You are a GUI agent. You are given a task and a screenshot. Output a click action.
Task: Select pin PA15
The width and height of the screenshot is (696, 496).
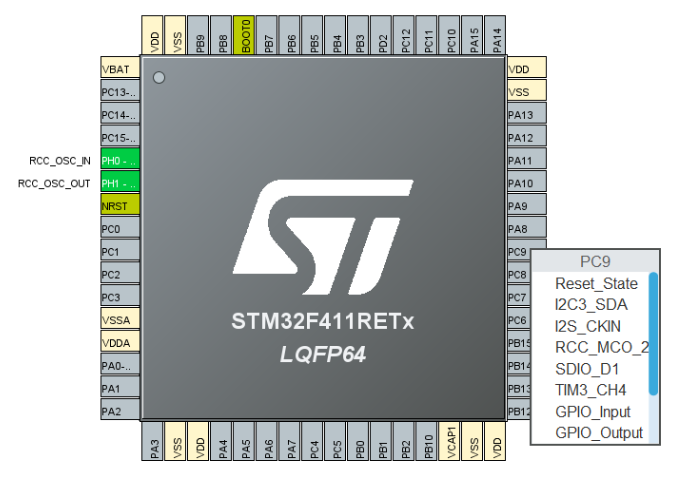pyautogui.click(x=472, y=35)
